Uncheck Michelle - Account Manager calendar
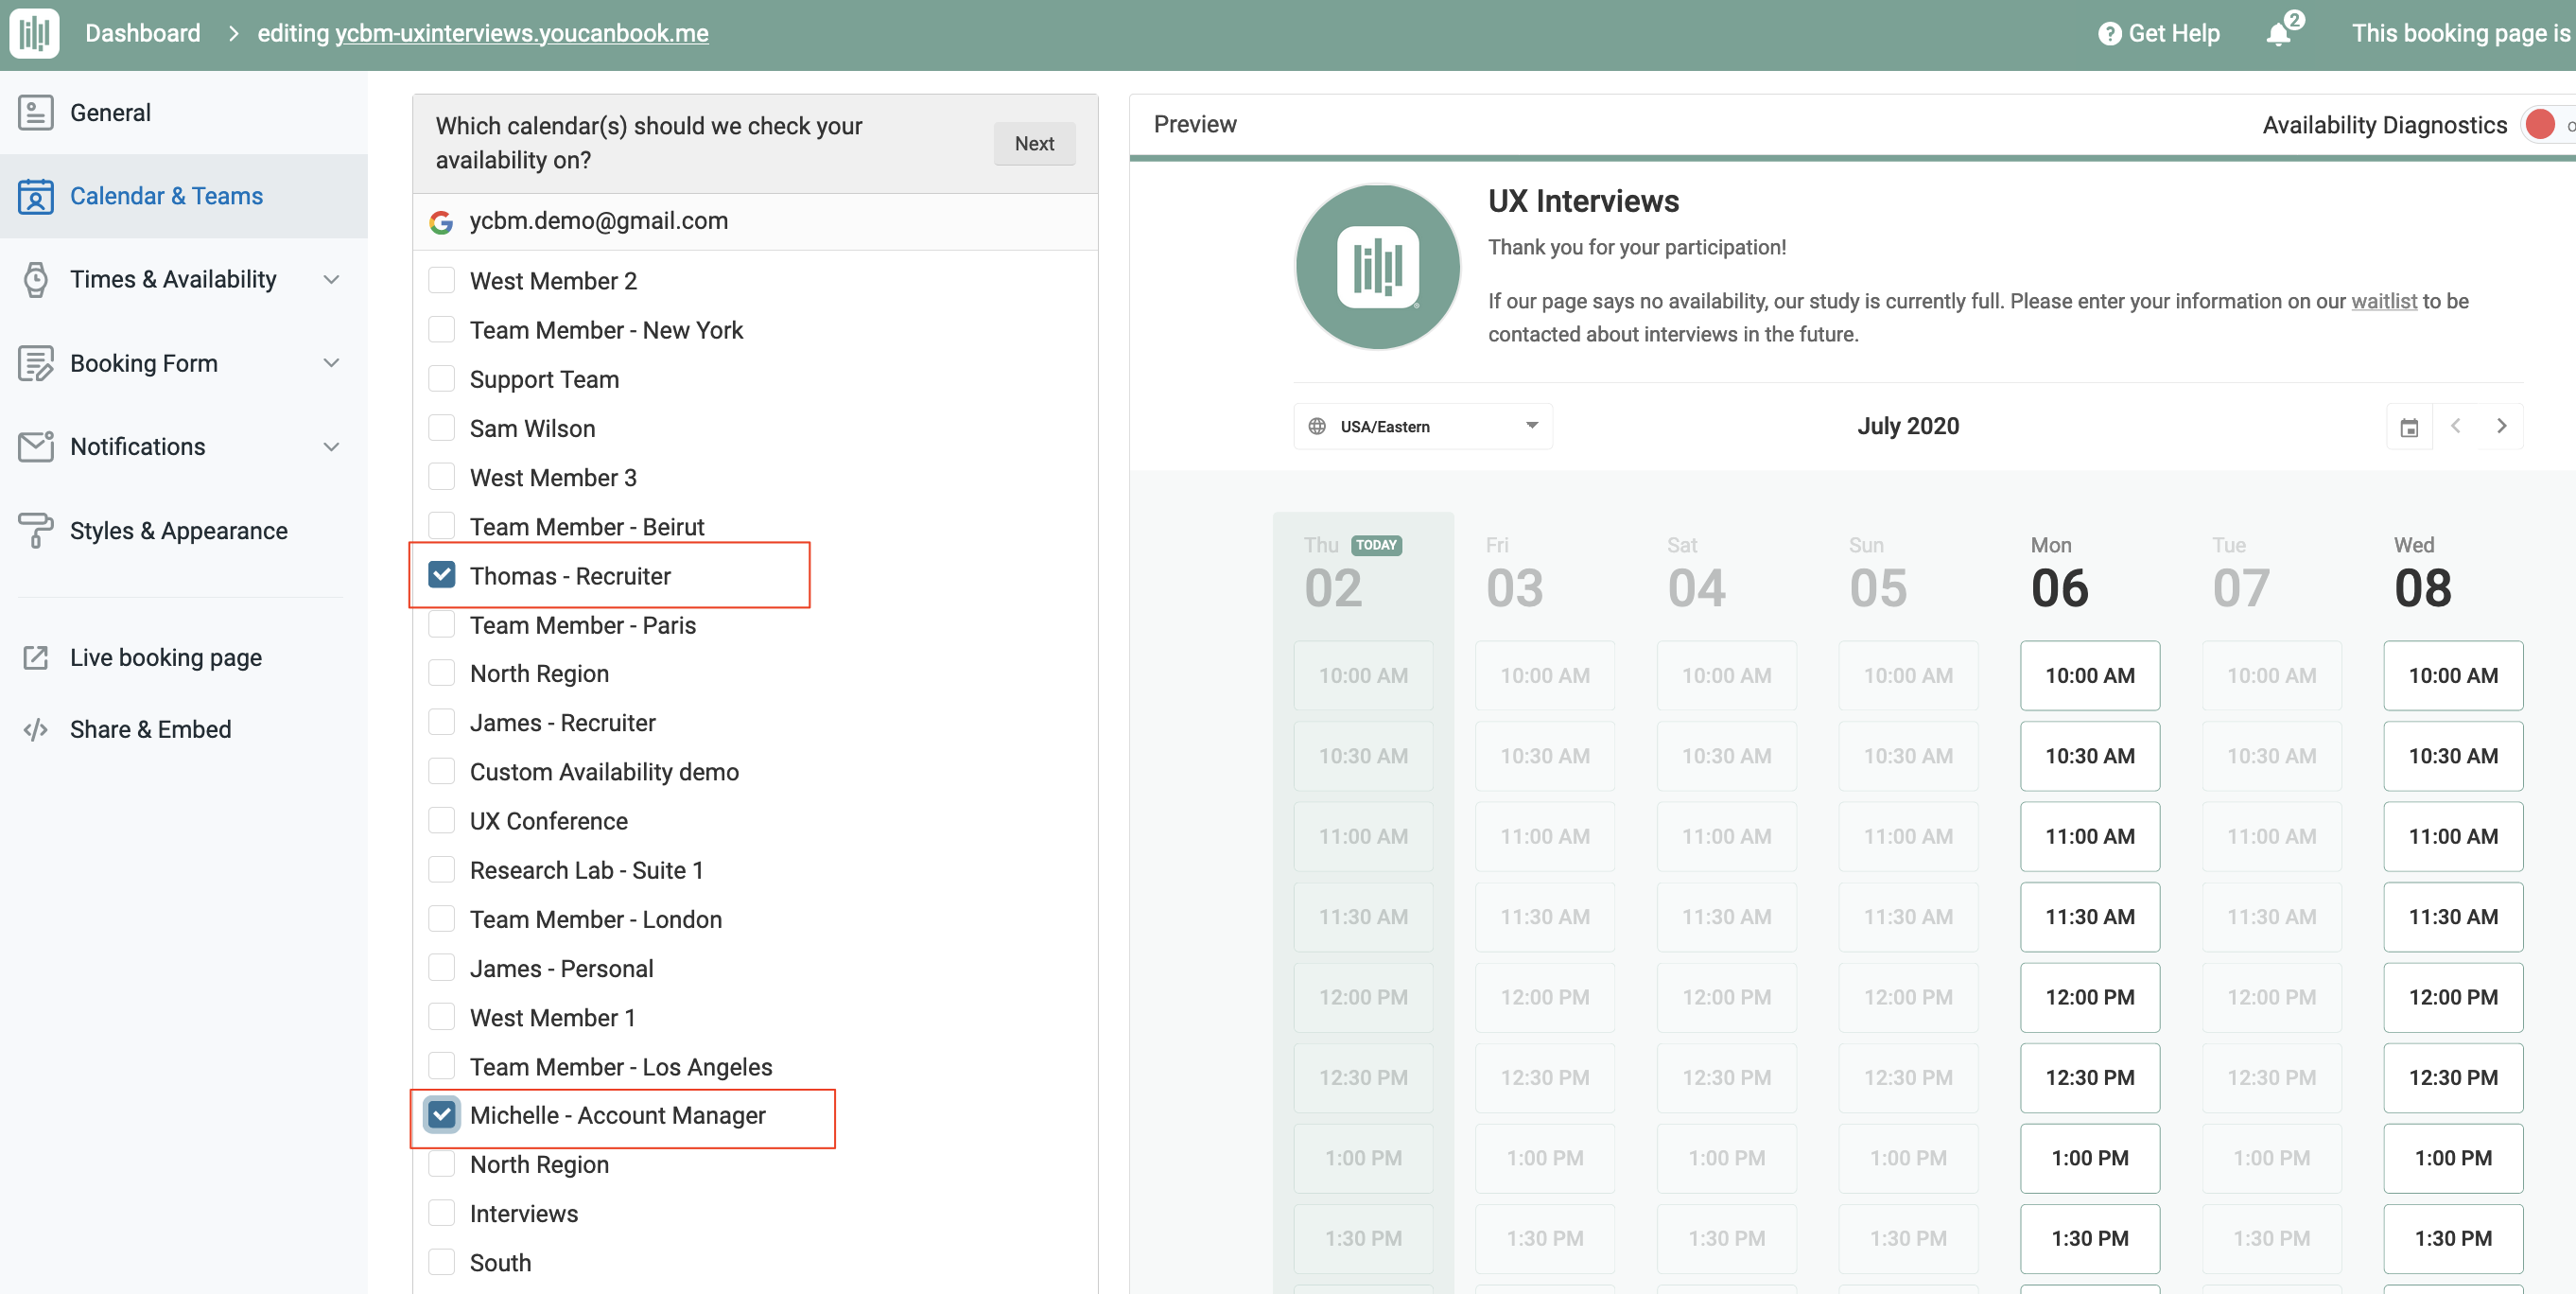 tap(442, 1114)
